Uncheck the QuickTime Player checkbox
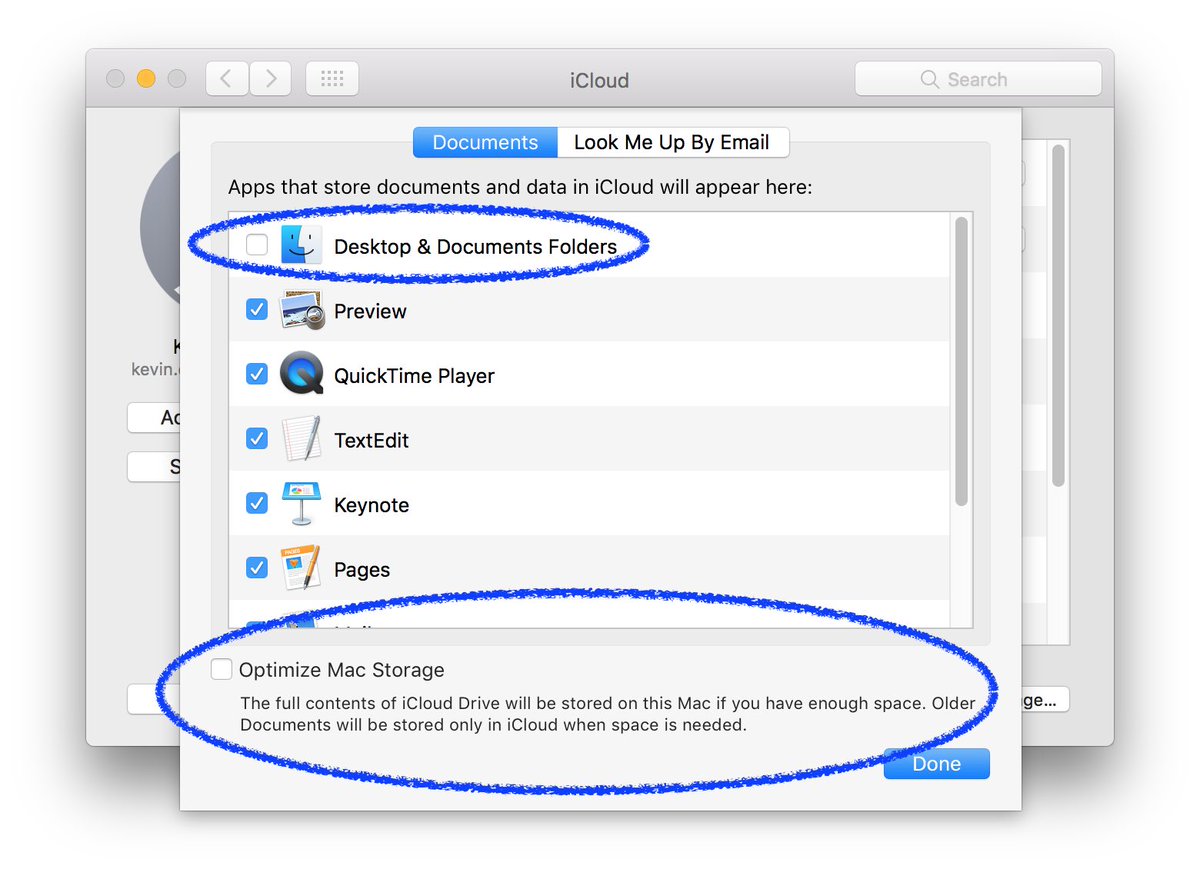 [257, 375]
